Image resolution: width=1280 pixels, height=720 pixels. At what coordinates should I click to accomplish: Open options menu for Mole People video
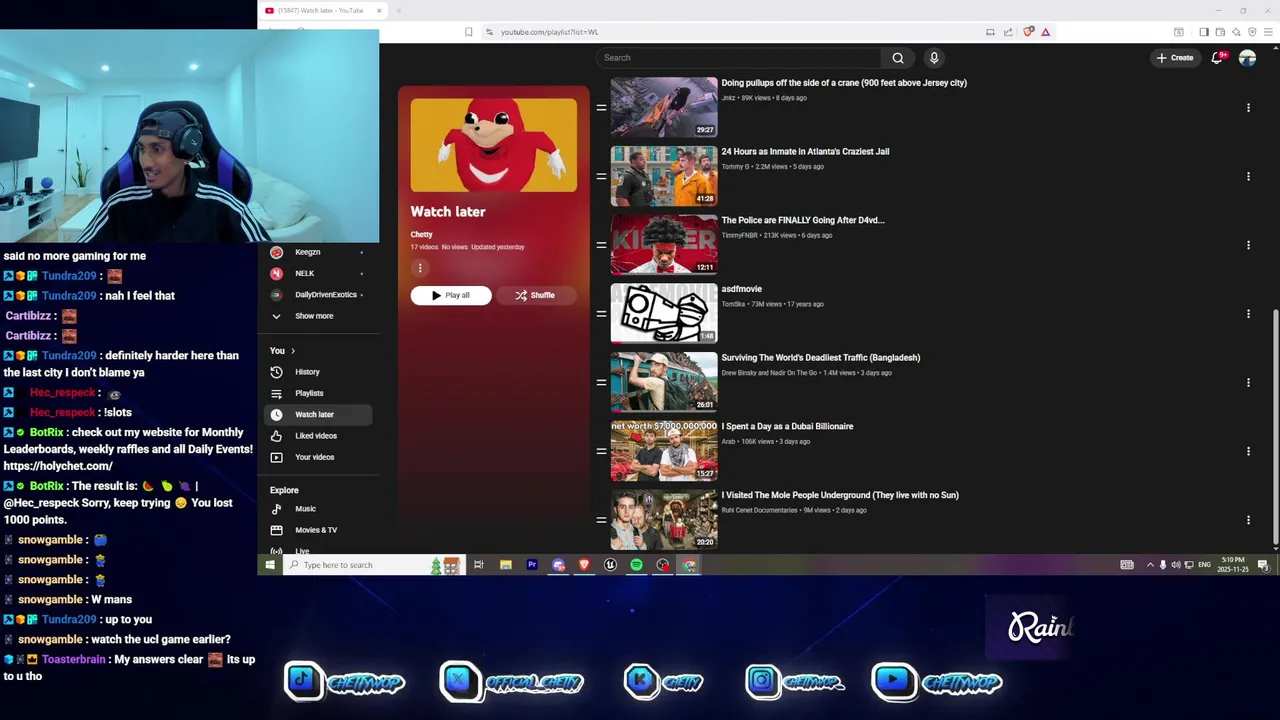click(1248, 520)
